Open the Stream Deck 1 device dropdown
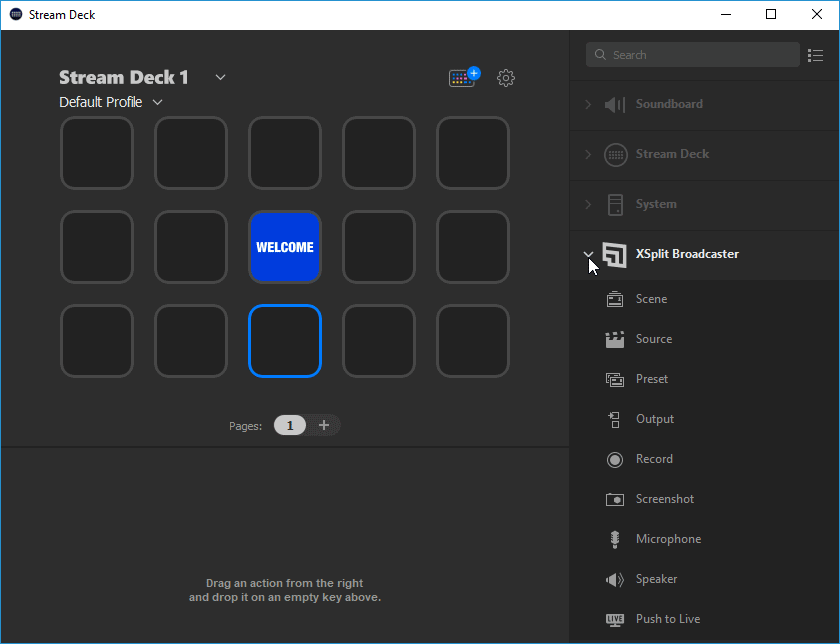Viewport: 840px width, 644px height. [x=220, y=77]
